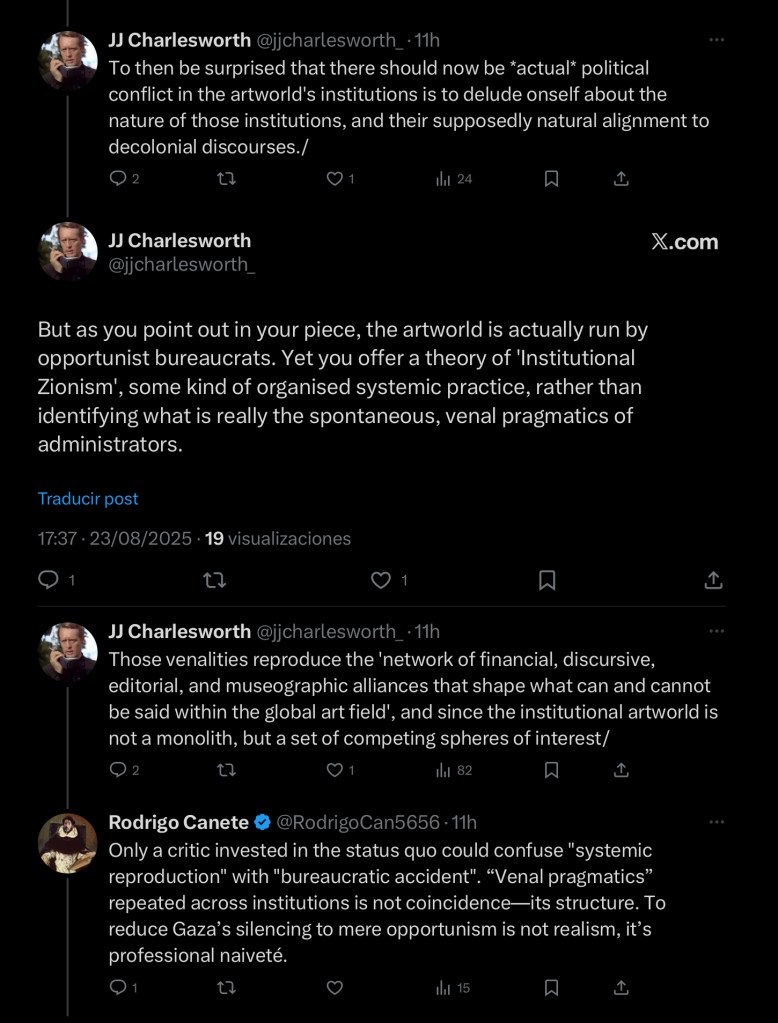This screenshot has height=1023, width=778.
Task: View analytics showing 82 views
Action: (453, 770)
